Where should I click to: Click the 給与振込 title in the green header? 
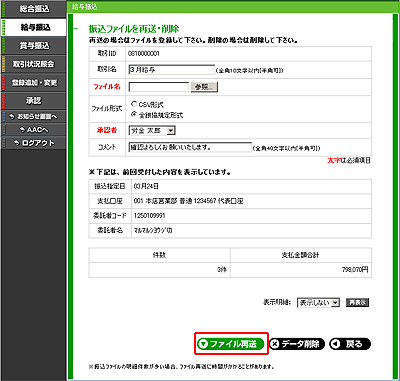84,7
